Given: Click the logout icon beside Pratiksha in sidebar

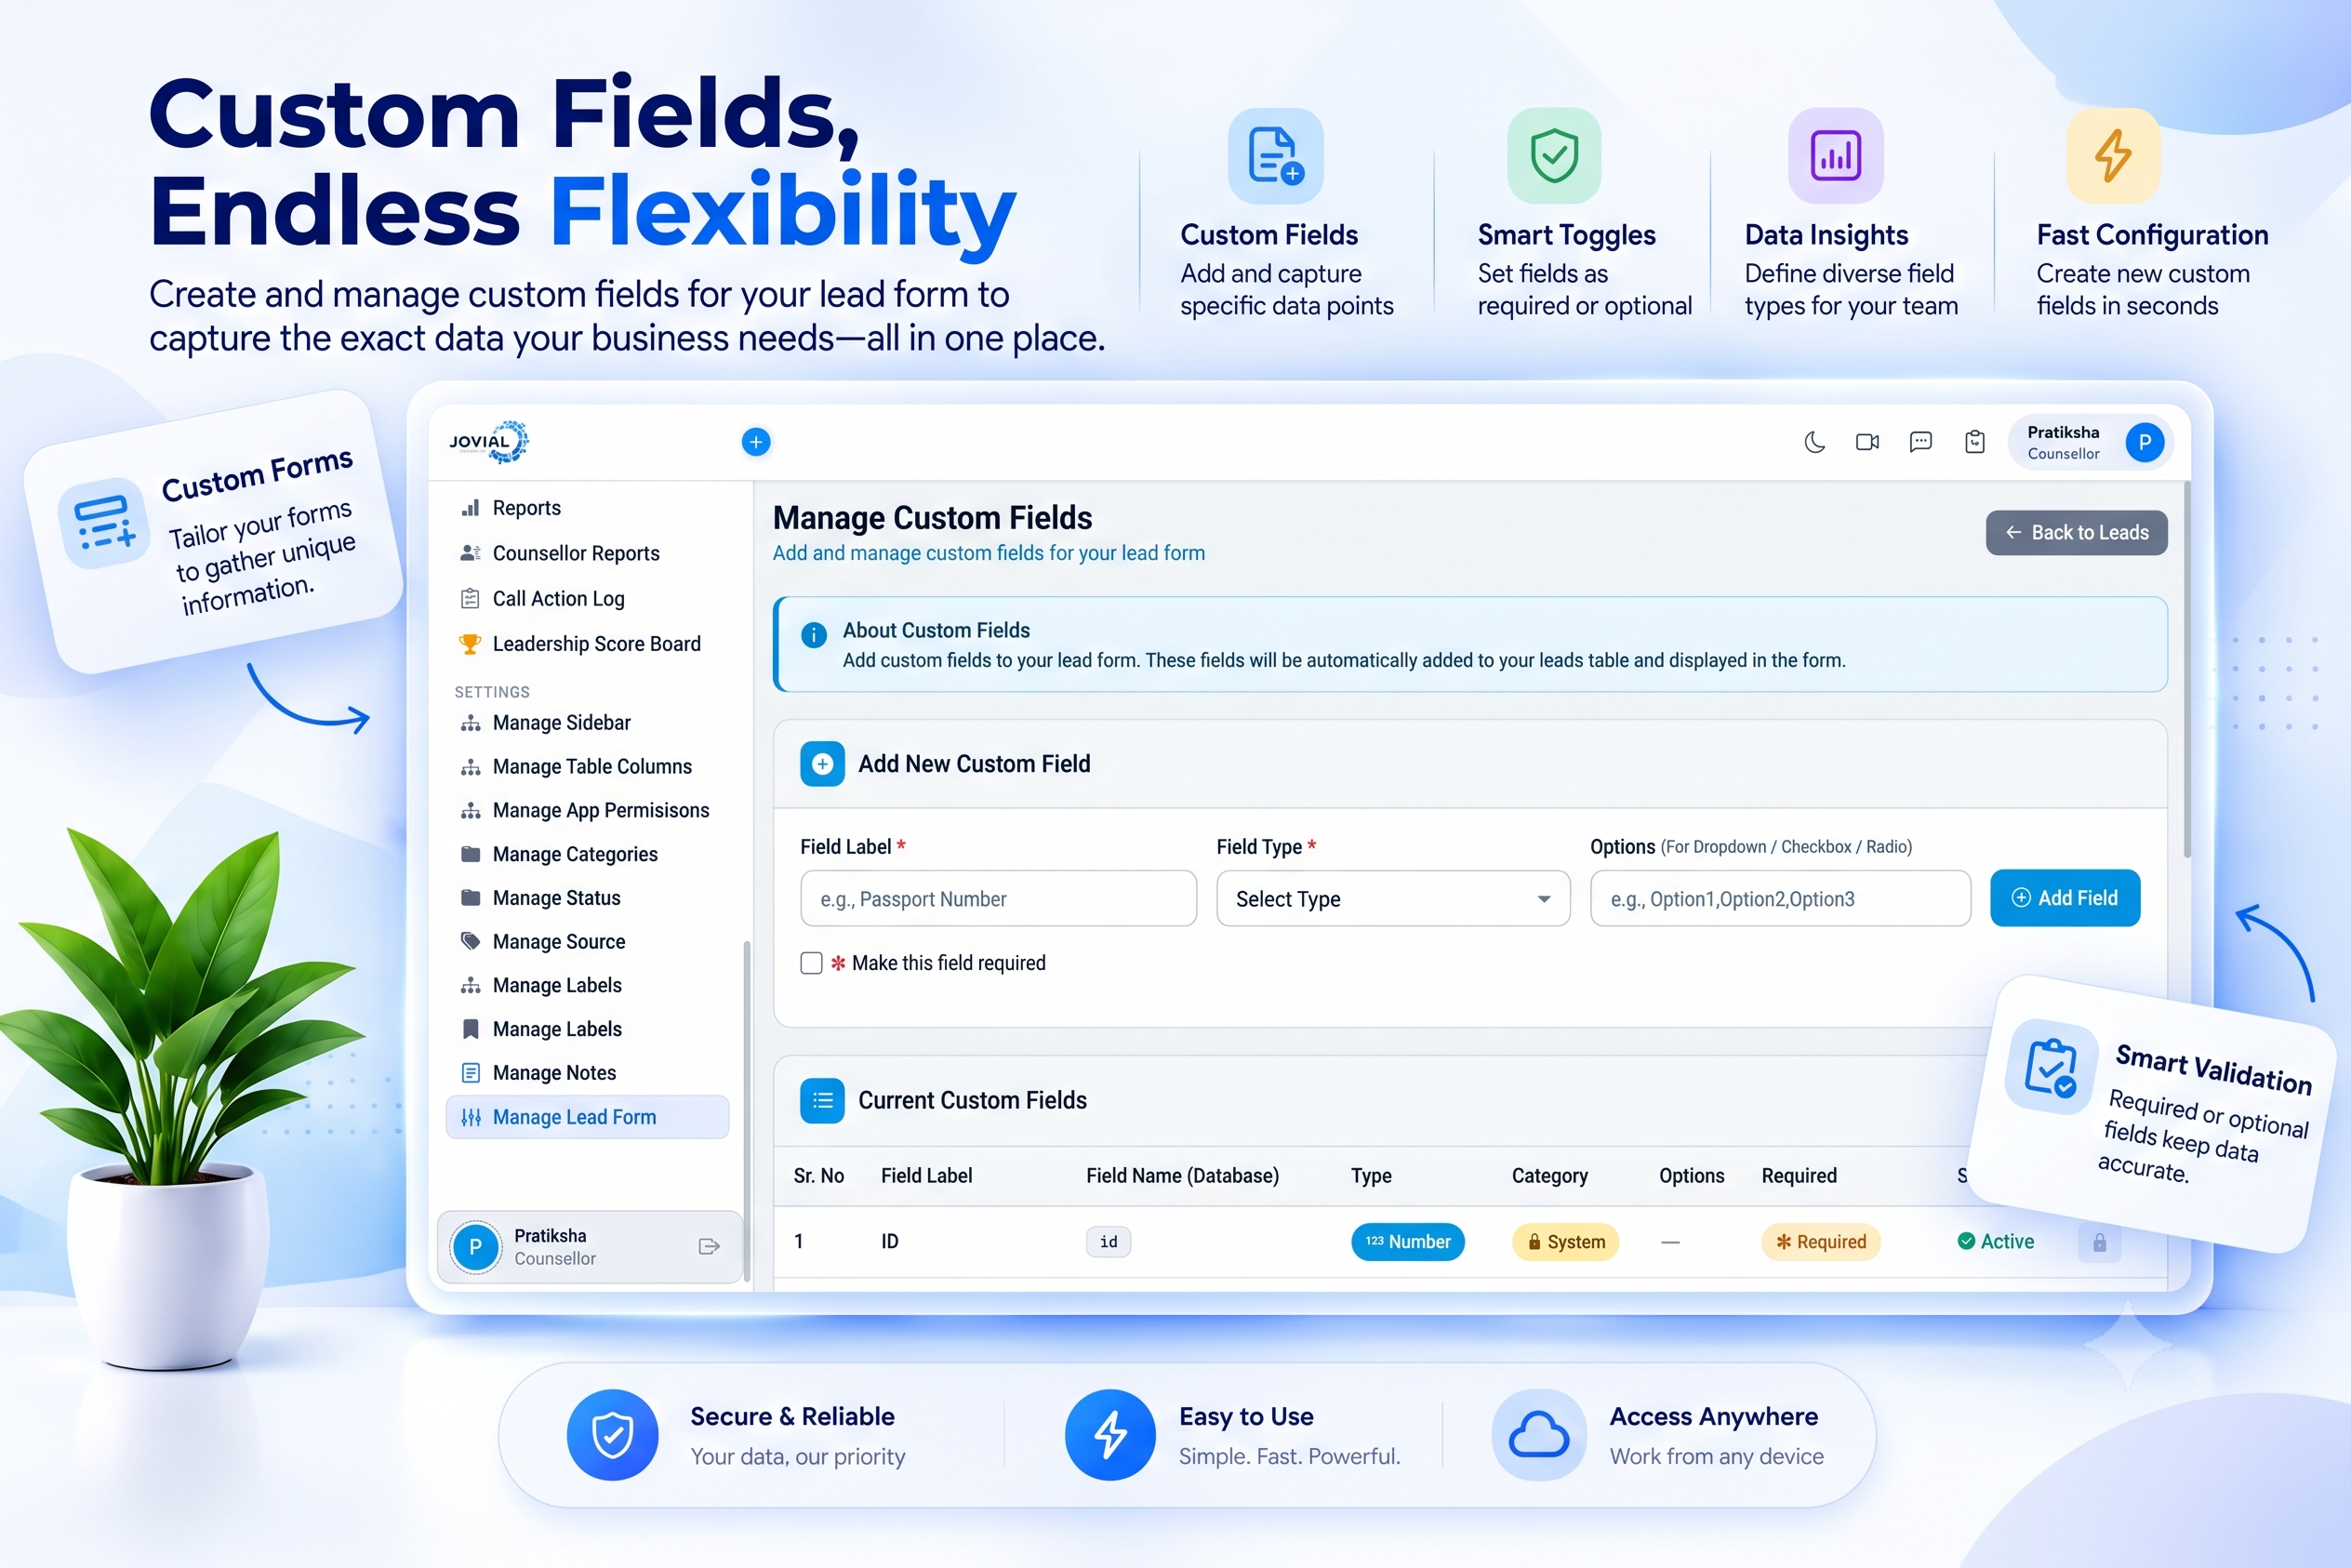Looking at the screenshot, I should (x=709, y=1246).
